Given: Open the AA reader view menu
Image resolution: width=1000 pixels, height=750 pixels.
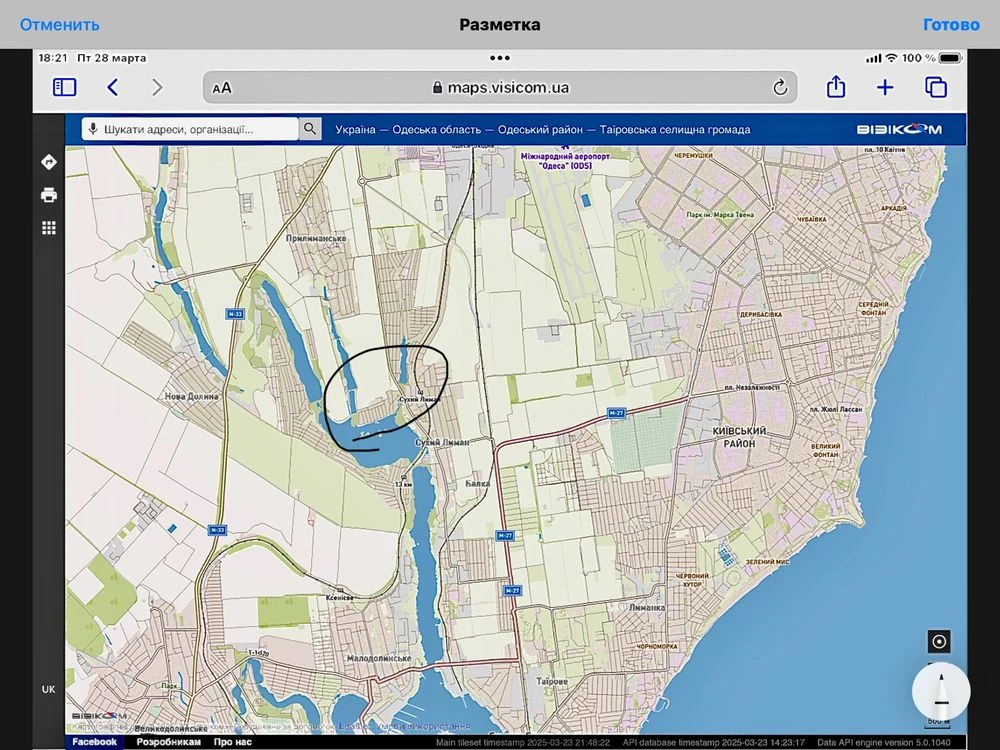Looking at the screenshot, I should click(222, 88).
